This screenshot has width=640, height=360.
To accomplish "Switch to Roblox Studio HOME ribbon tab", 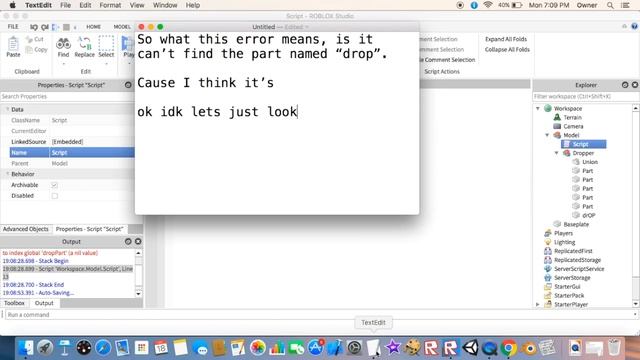I will tap(93, 27).
